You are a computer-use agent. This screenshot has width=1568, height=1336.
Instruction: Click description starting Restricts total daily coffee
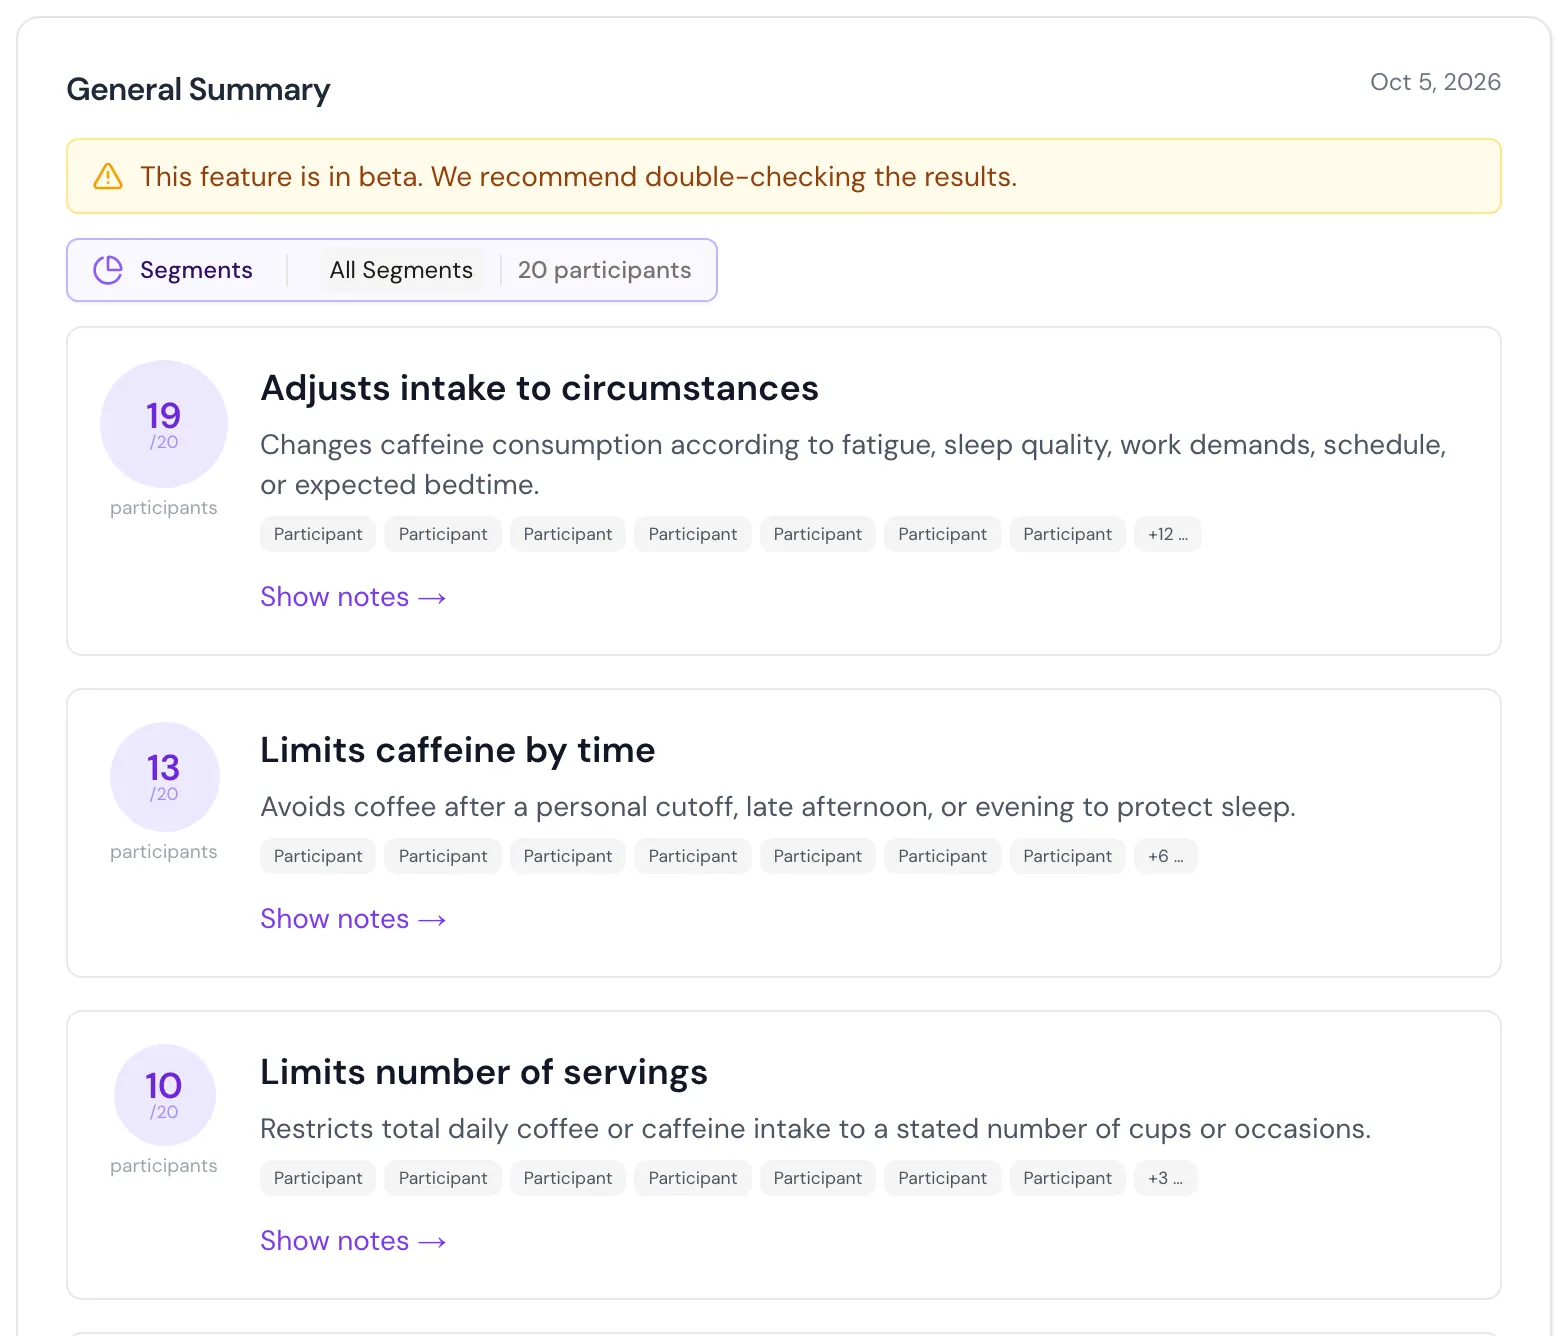click(815, 1129)
